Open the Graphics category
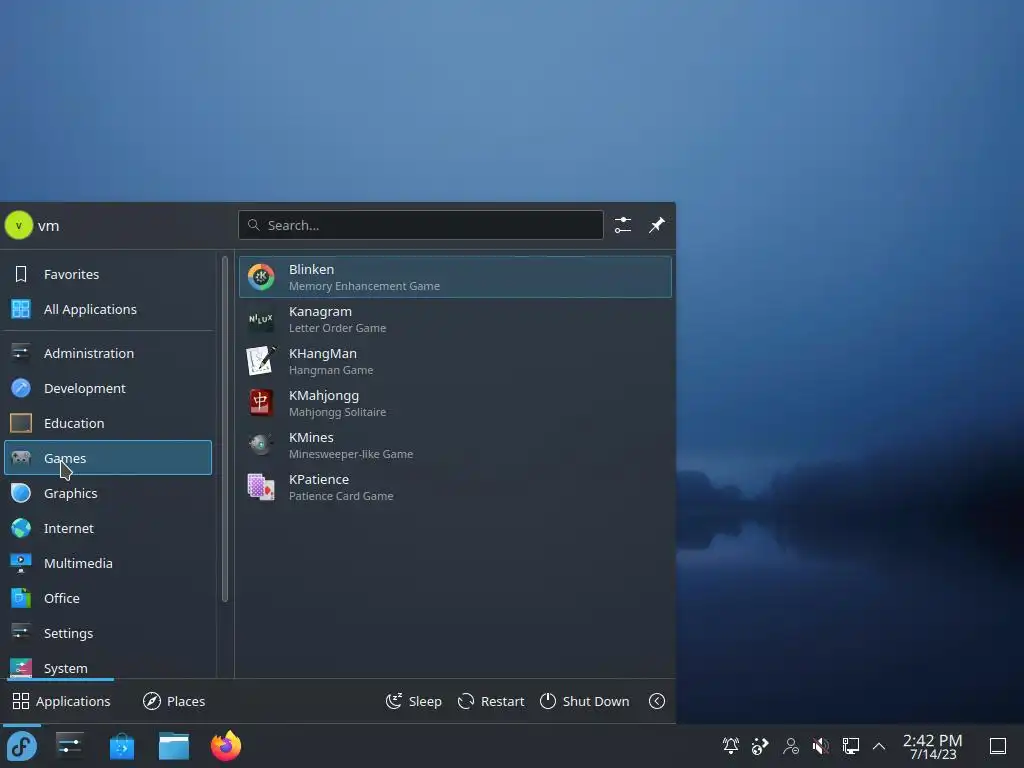This screenshot has height=768, width=1024. pyautogui.click(x=108, y=493)
